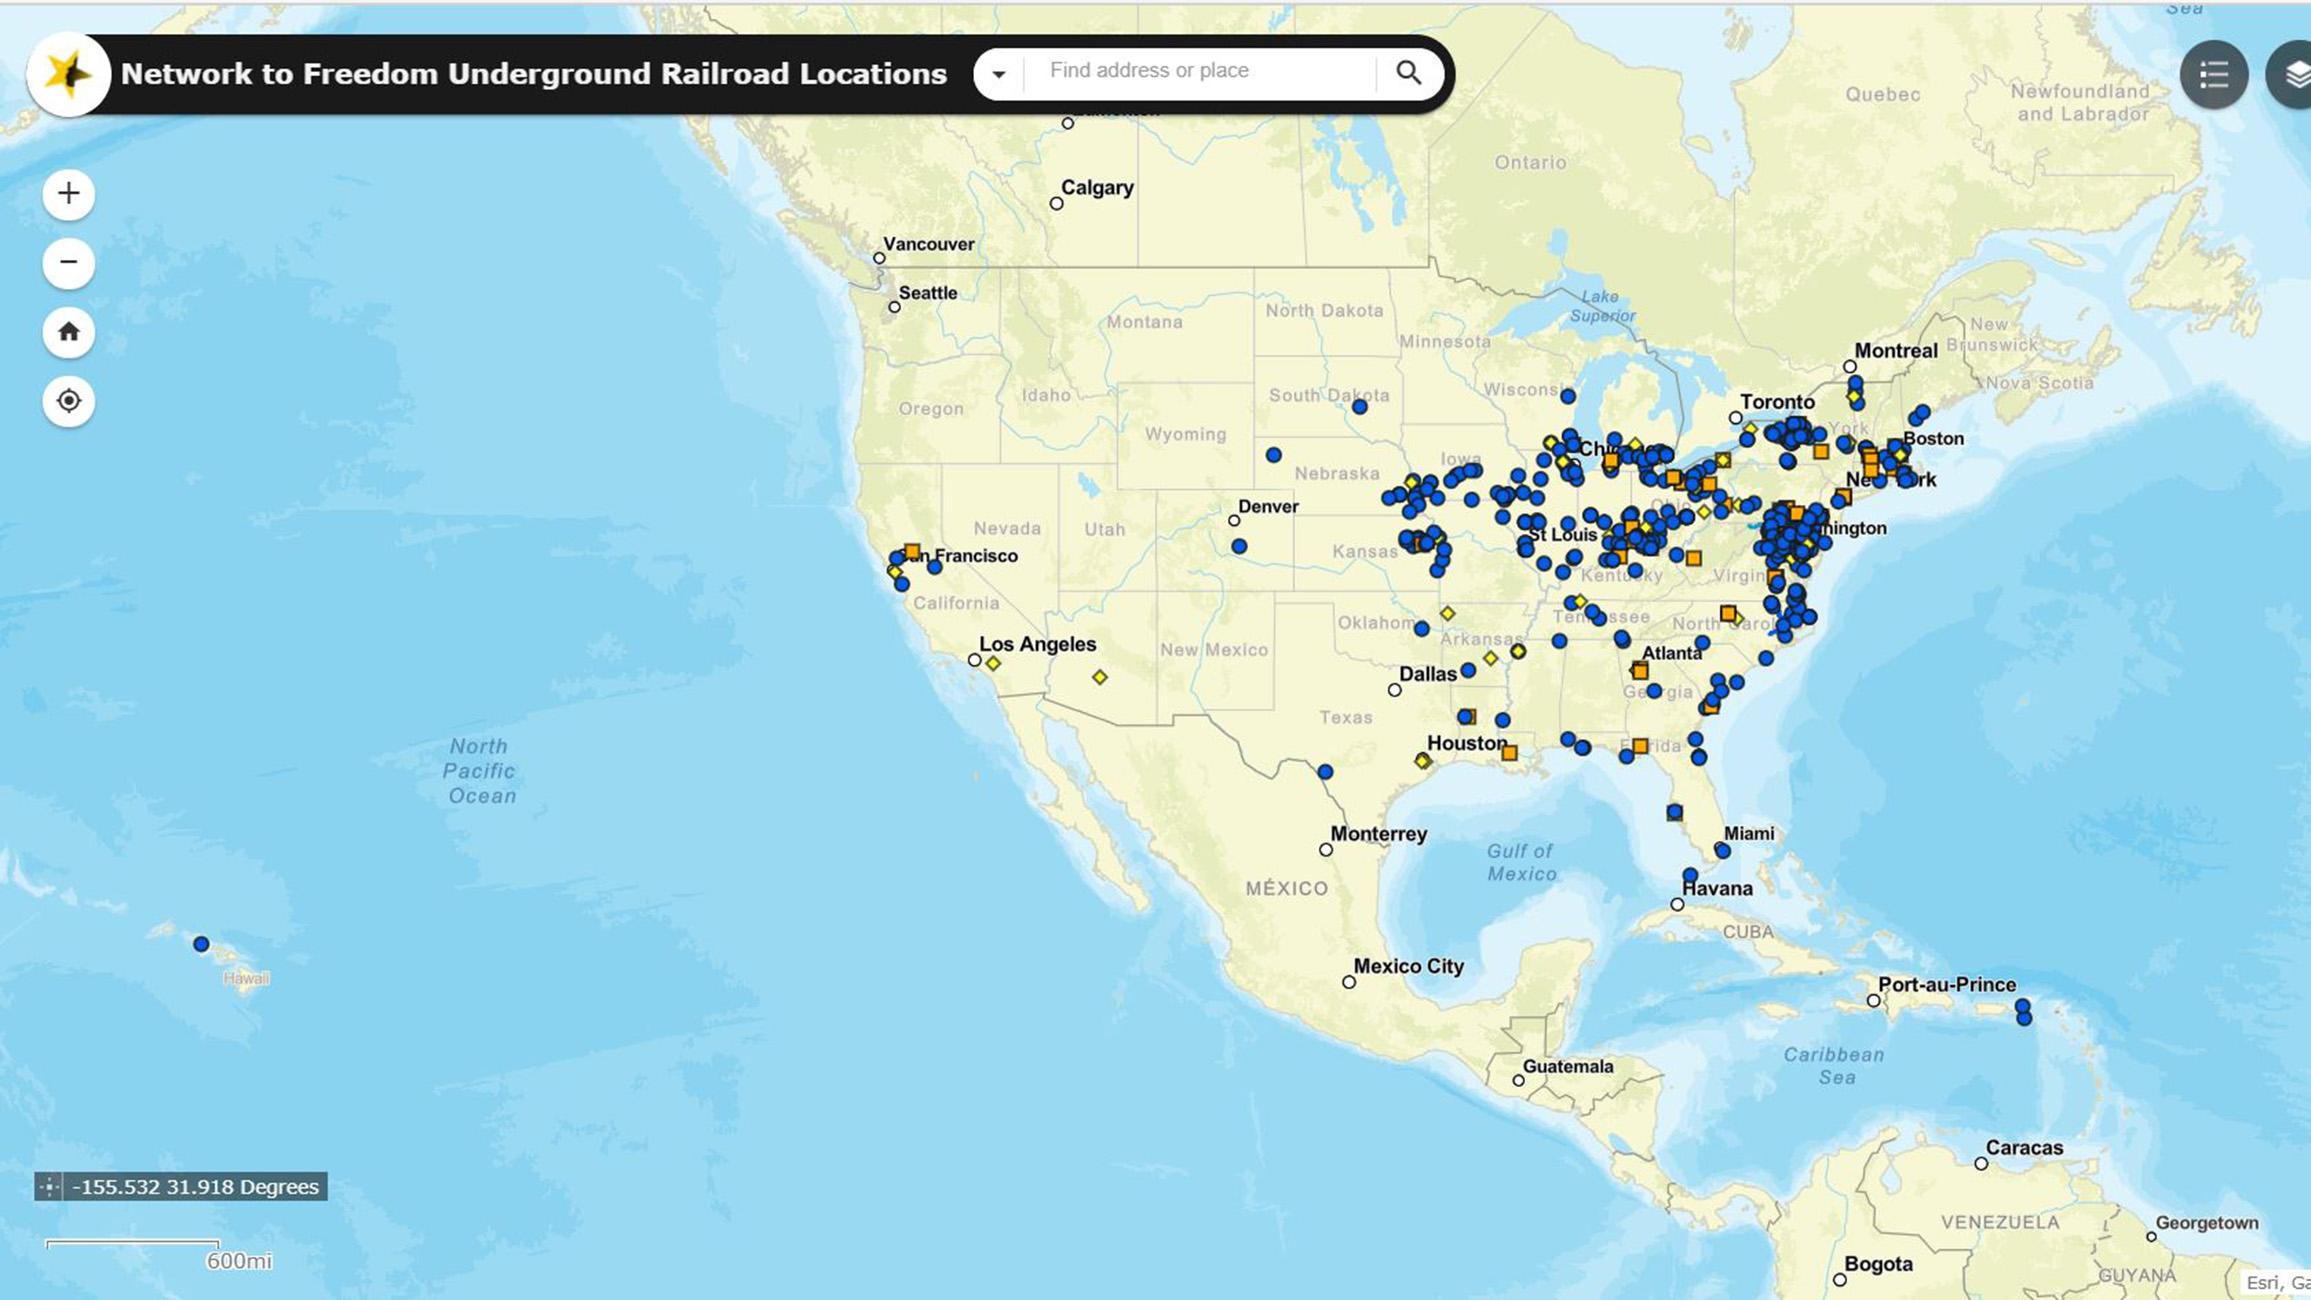Click the locate me GPS icon
This screenshot has height=1300, width=2311.
pos(70,400)
